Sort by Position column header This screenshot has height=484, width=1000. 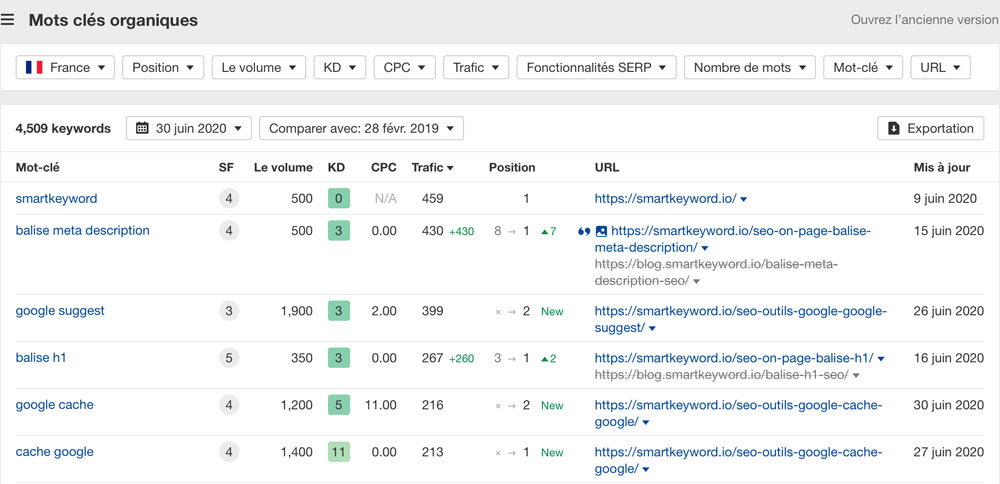coord(512,168)
